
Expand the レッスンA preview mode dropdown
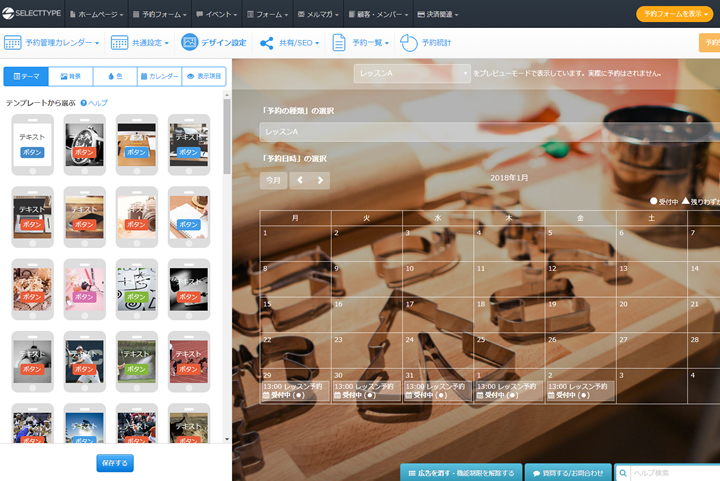412,74
